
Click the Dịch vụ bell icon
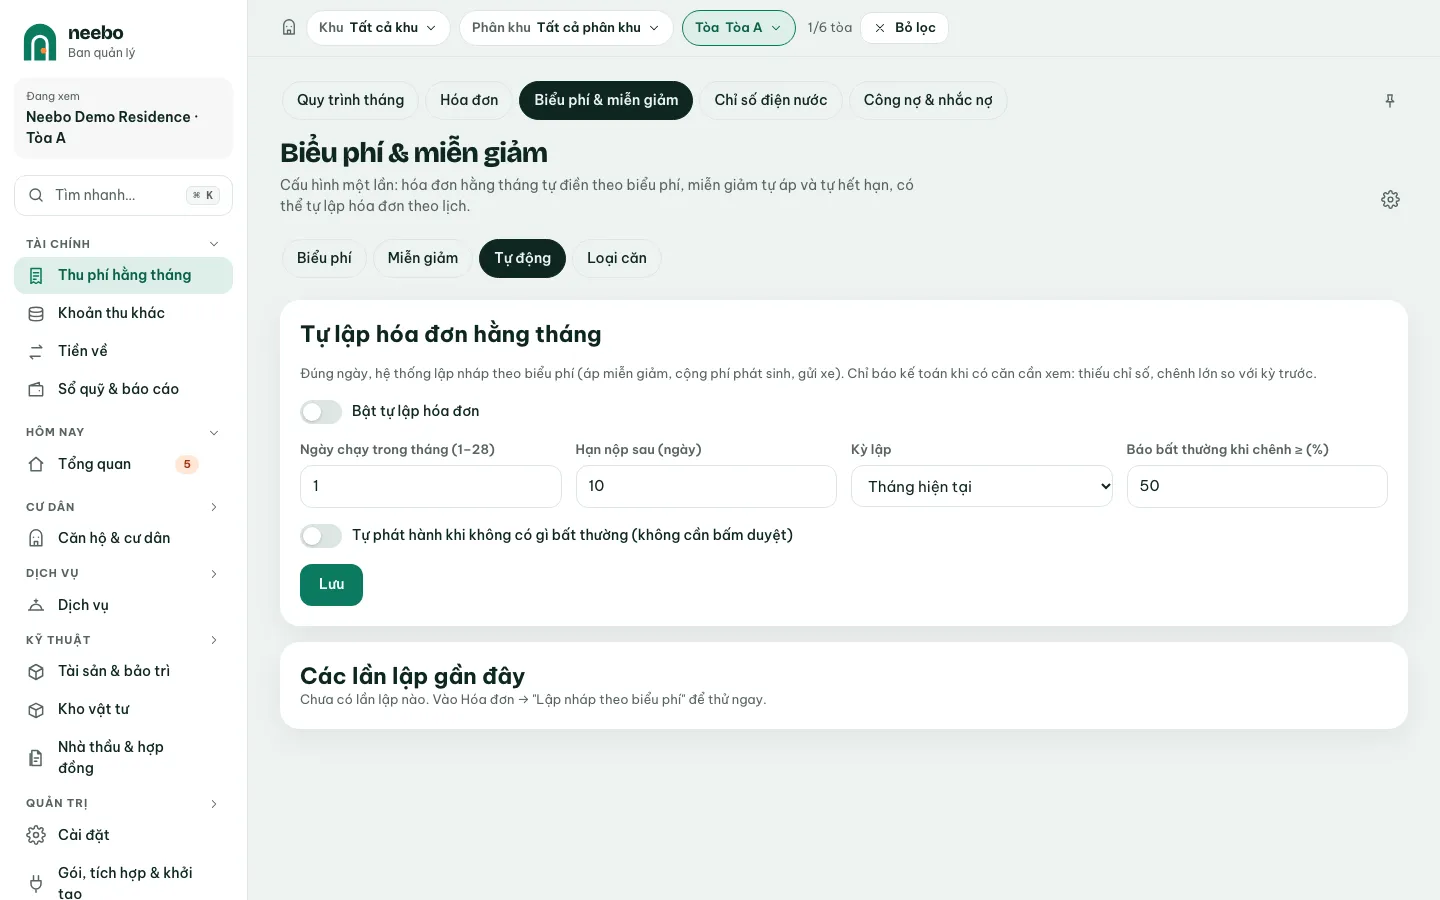pyautogui.click(x=36, y=605)
